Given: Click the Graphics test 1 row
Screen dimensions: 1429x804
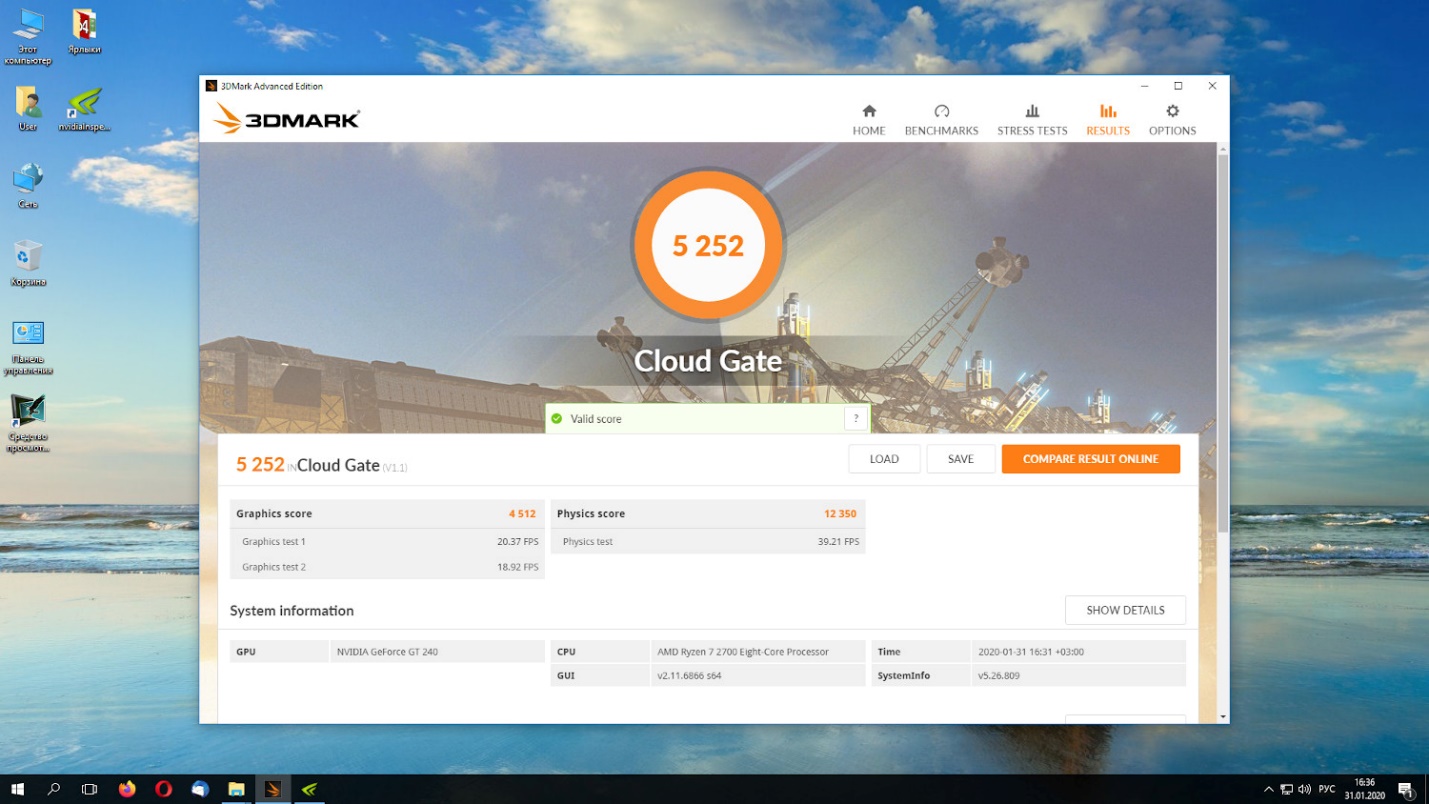Looking at the screenshot, I should [x=387, y=541].
